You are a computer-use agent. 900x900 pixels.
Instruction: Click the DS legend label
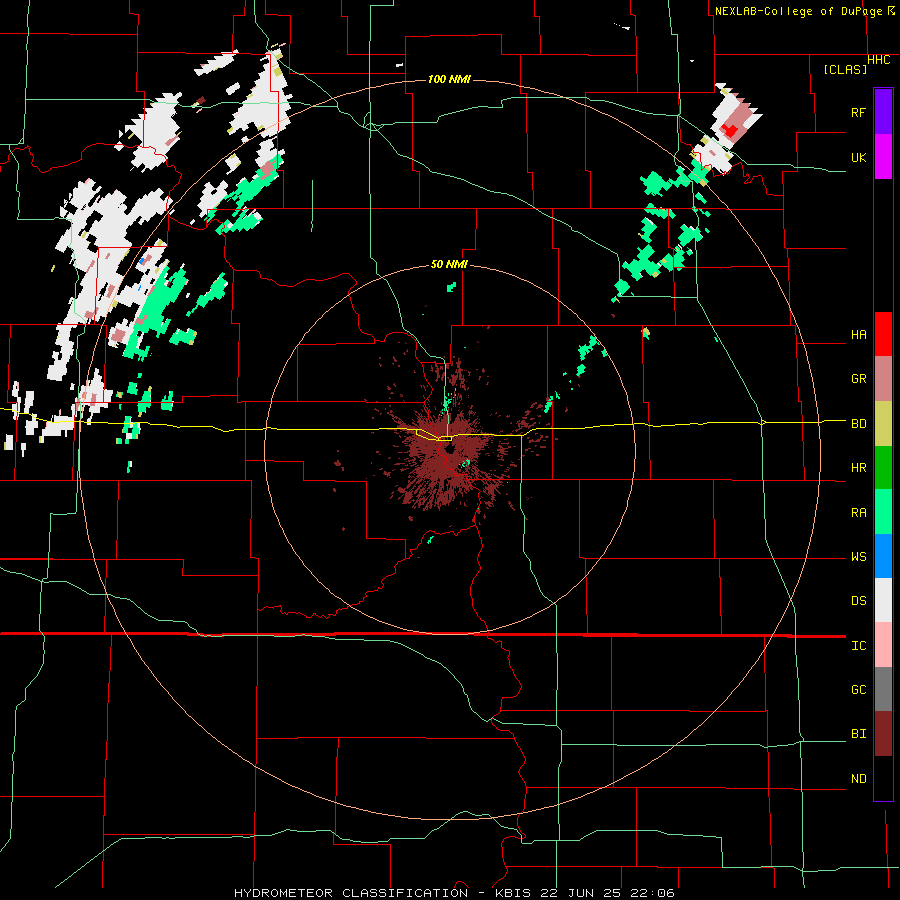(858, 601)
